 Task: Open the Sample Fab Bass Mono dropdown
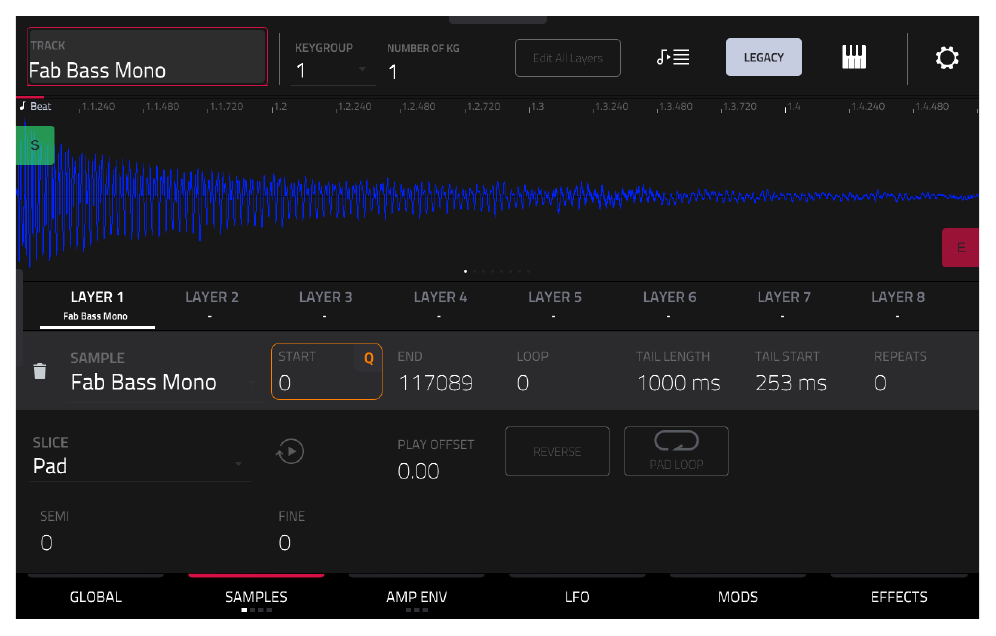click(x=165, y=382)
